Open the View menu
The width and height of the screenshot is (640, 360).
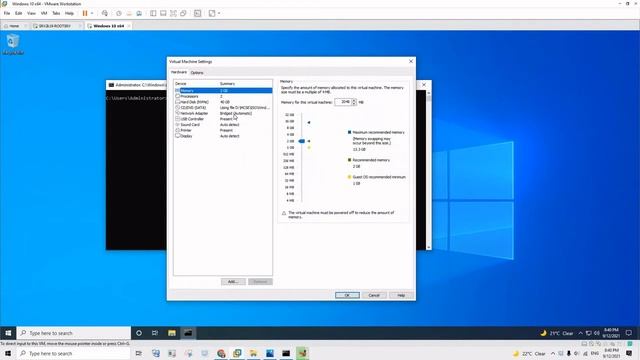coord(31,13)
